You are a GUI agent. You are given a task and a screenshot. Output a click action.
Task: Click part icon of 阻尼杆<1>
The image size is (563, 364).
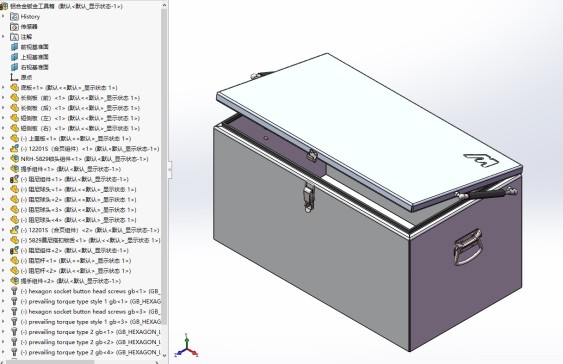(x=14, y=260)
